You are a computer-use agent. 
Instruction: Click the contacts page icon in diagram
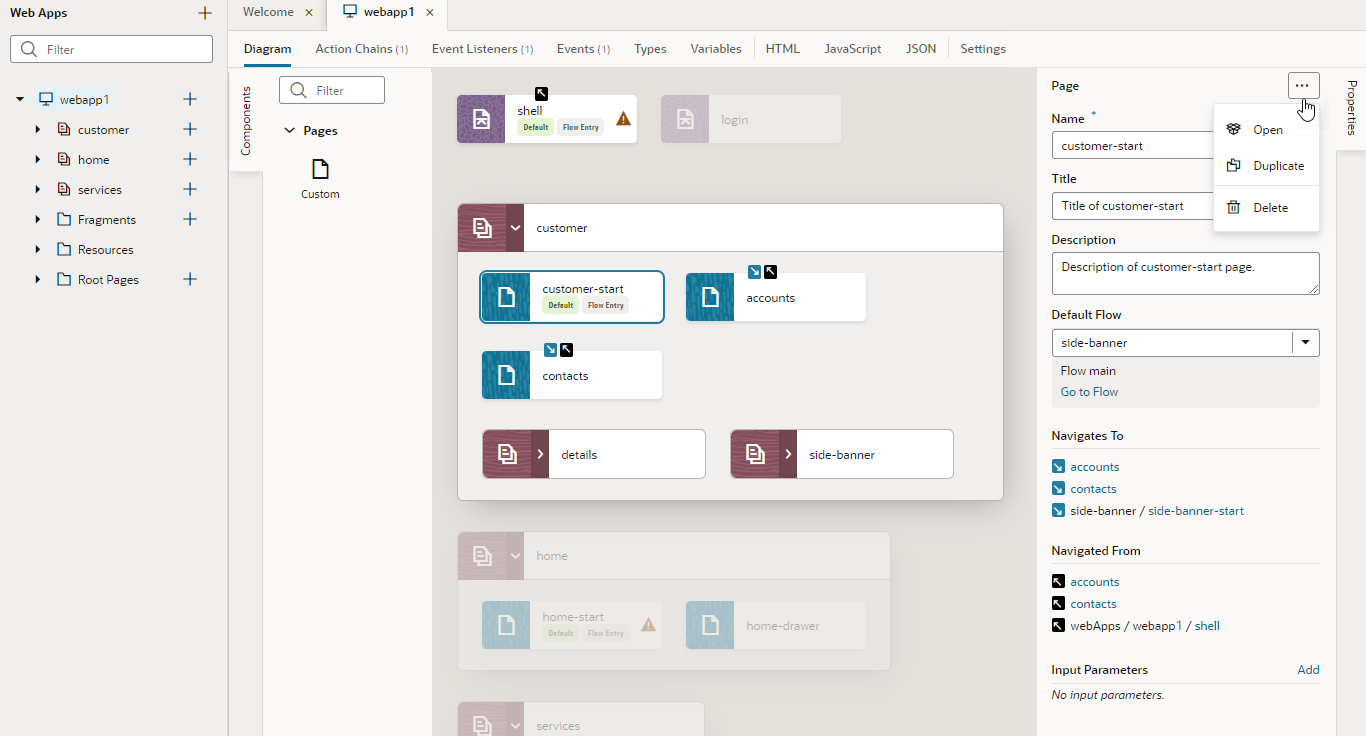pyautogui.click(x=506, y=375)
